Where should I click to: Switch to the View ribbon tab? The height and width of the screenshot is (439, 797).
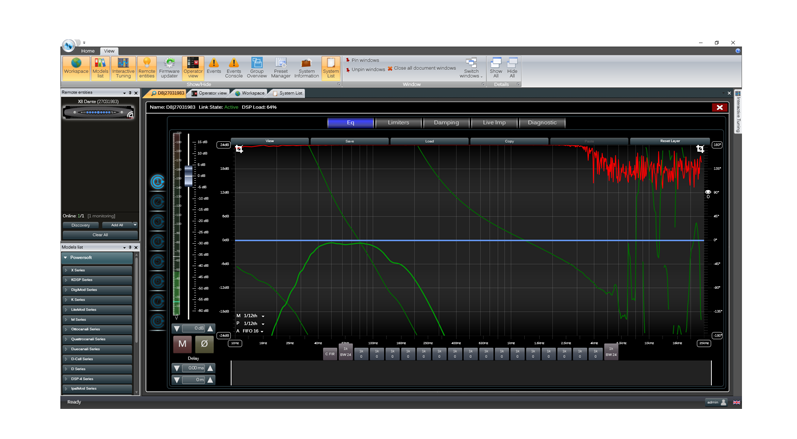[x=109, y=51]
